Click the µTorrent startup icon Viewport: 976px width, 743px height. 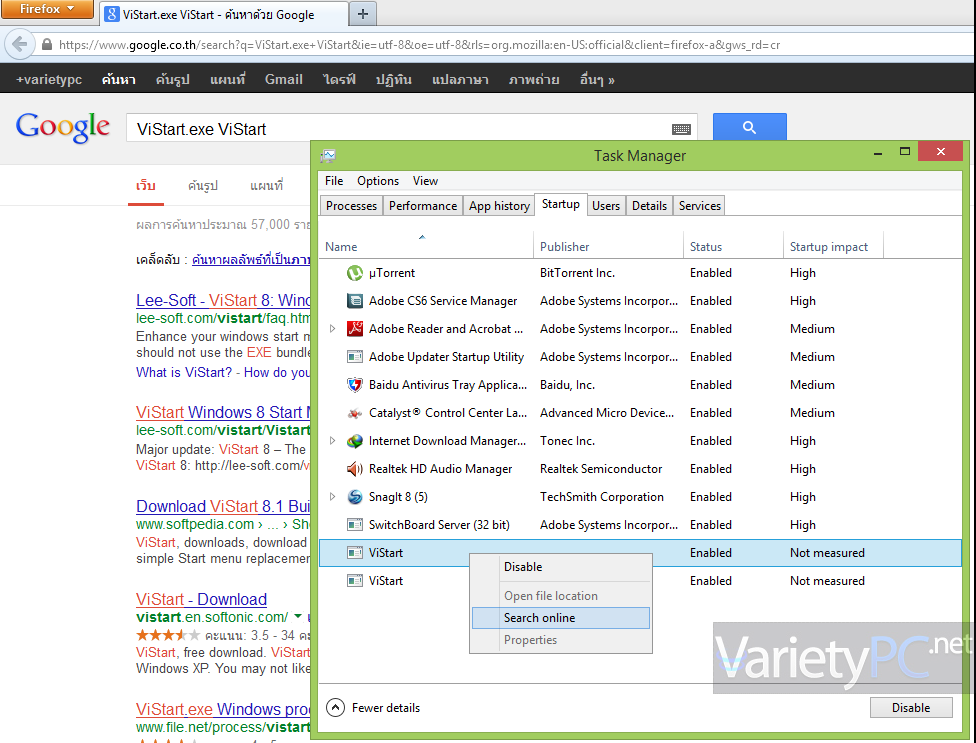355,273
